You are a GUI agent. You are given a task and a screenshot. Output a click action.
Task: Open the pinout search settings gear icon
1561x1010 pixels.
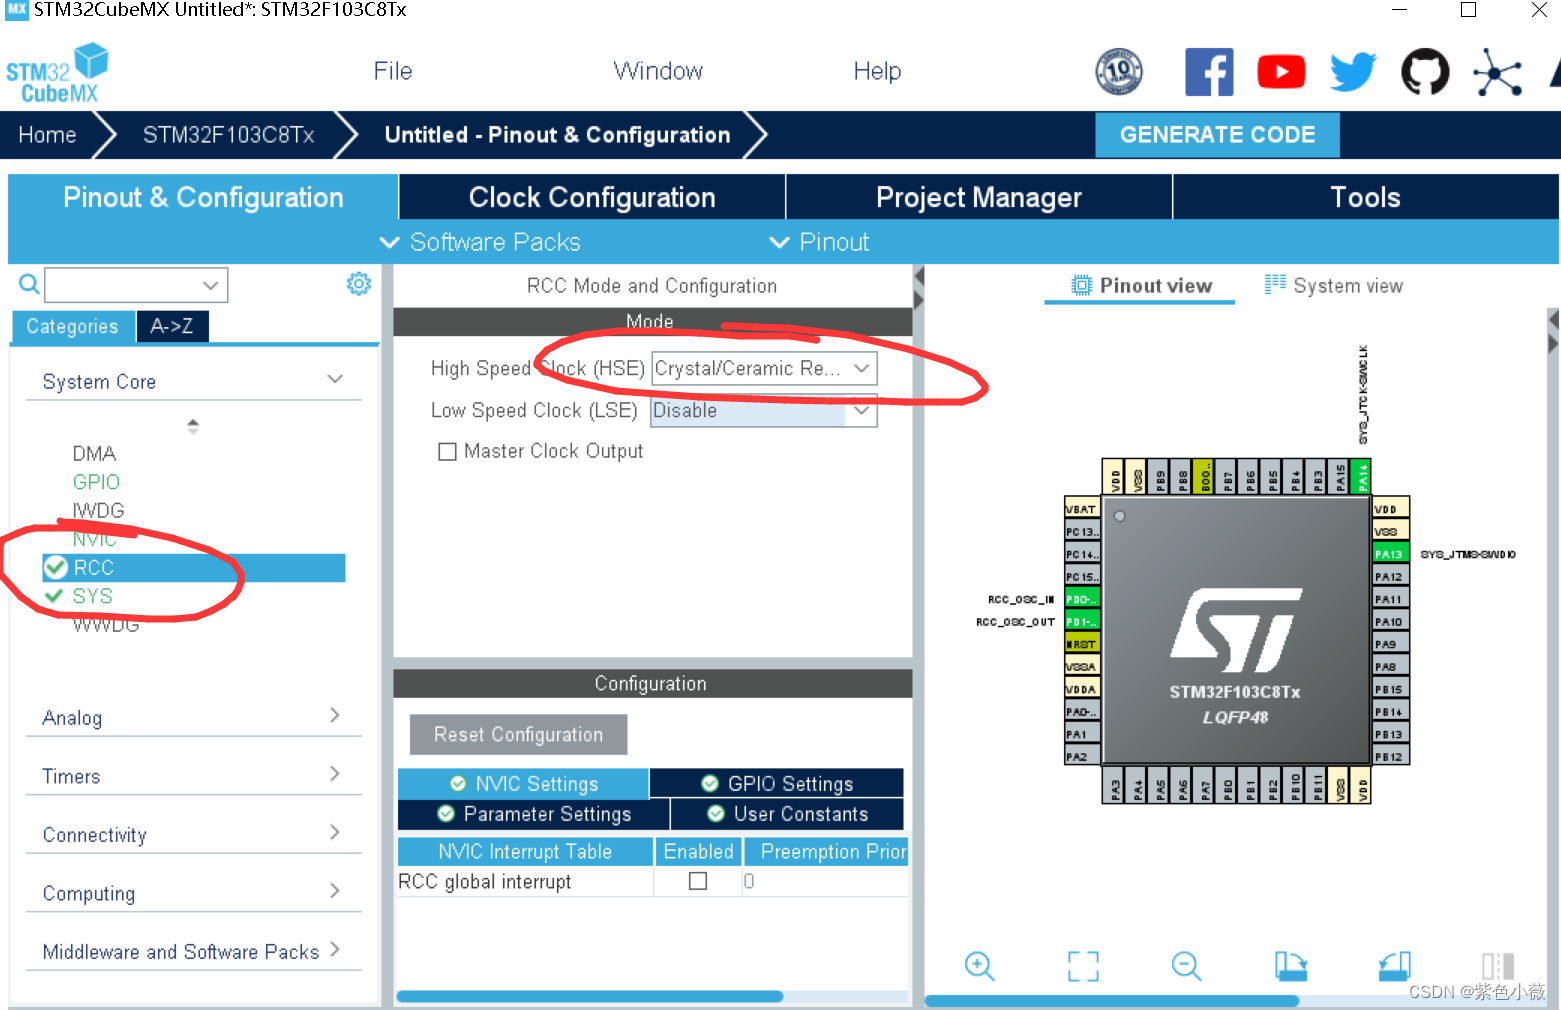[358, 284]
